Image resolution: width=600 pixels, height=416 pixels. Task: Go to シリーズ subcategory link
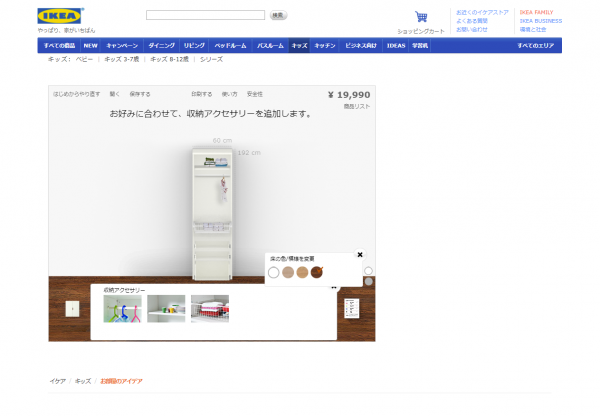[211, 59]
